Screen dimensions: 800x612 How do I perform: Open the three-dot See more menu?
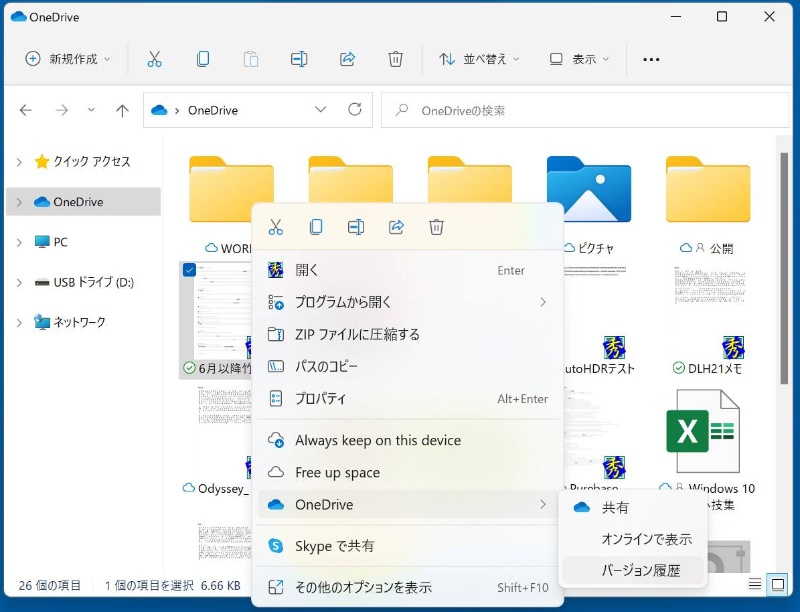click(651, 60)
